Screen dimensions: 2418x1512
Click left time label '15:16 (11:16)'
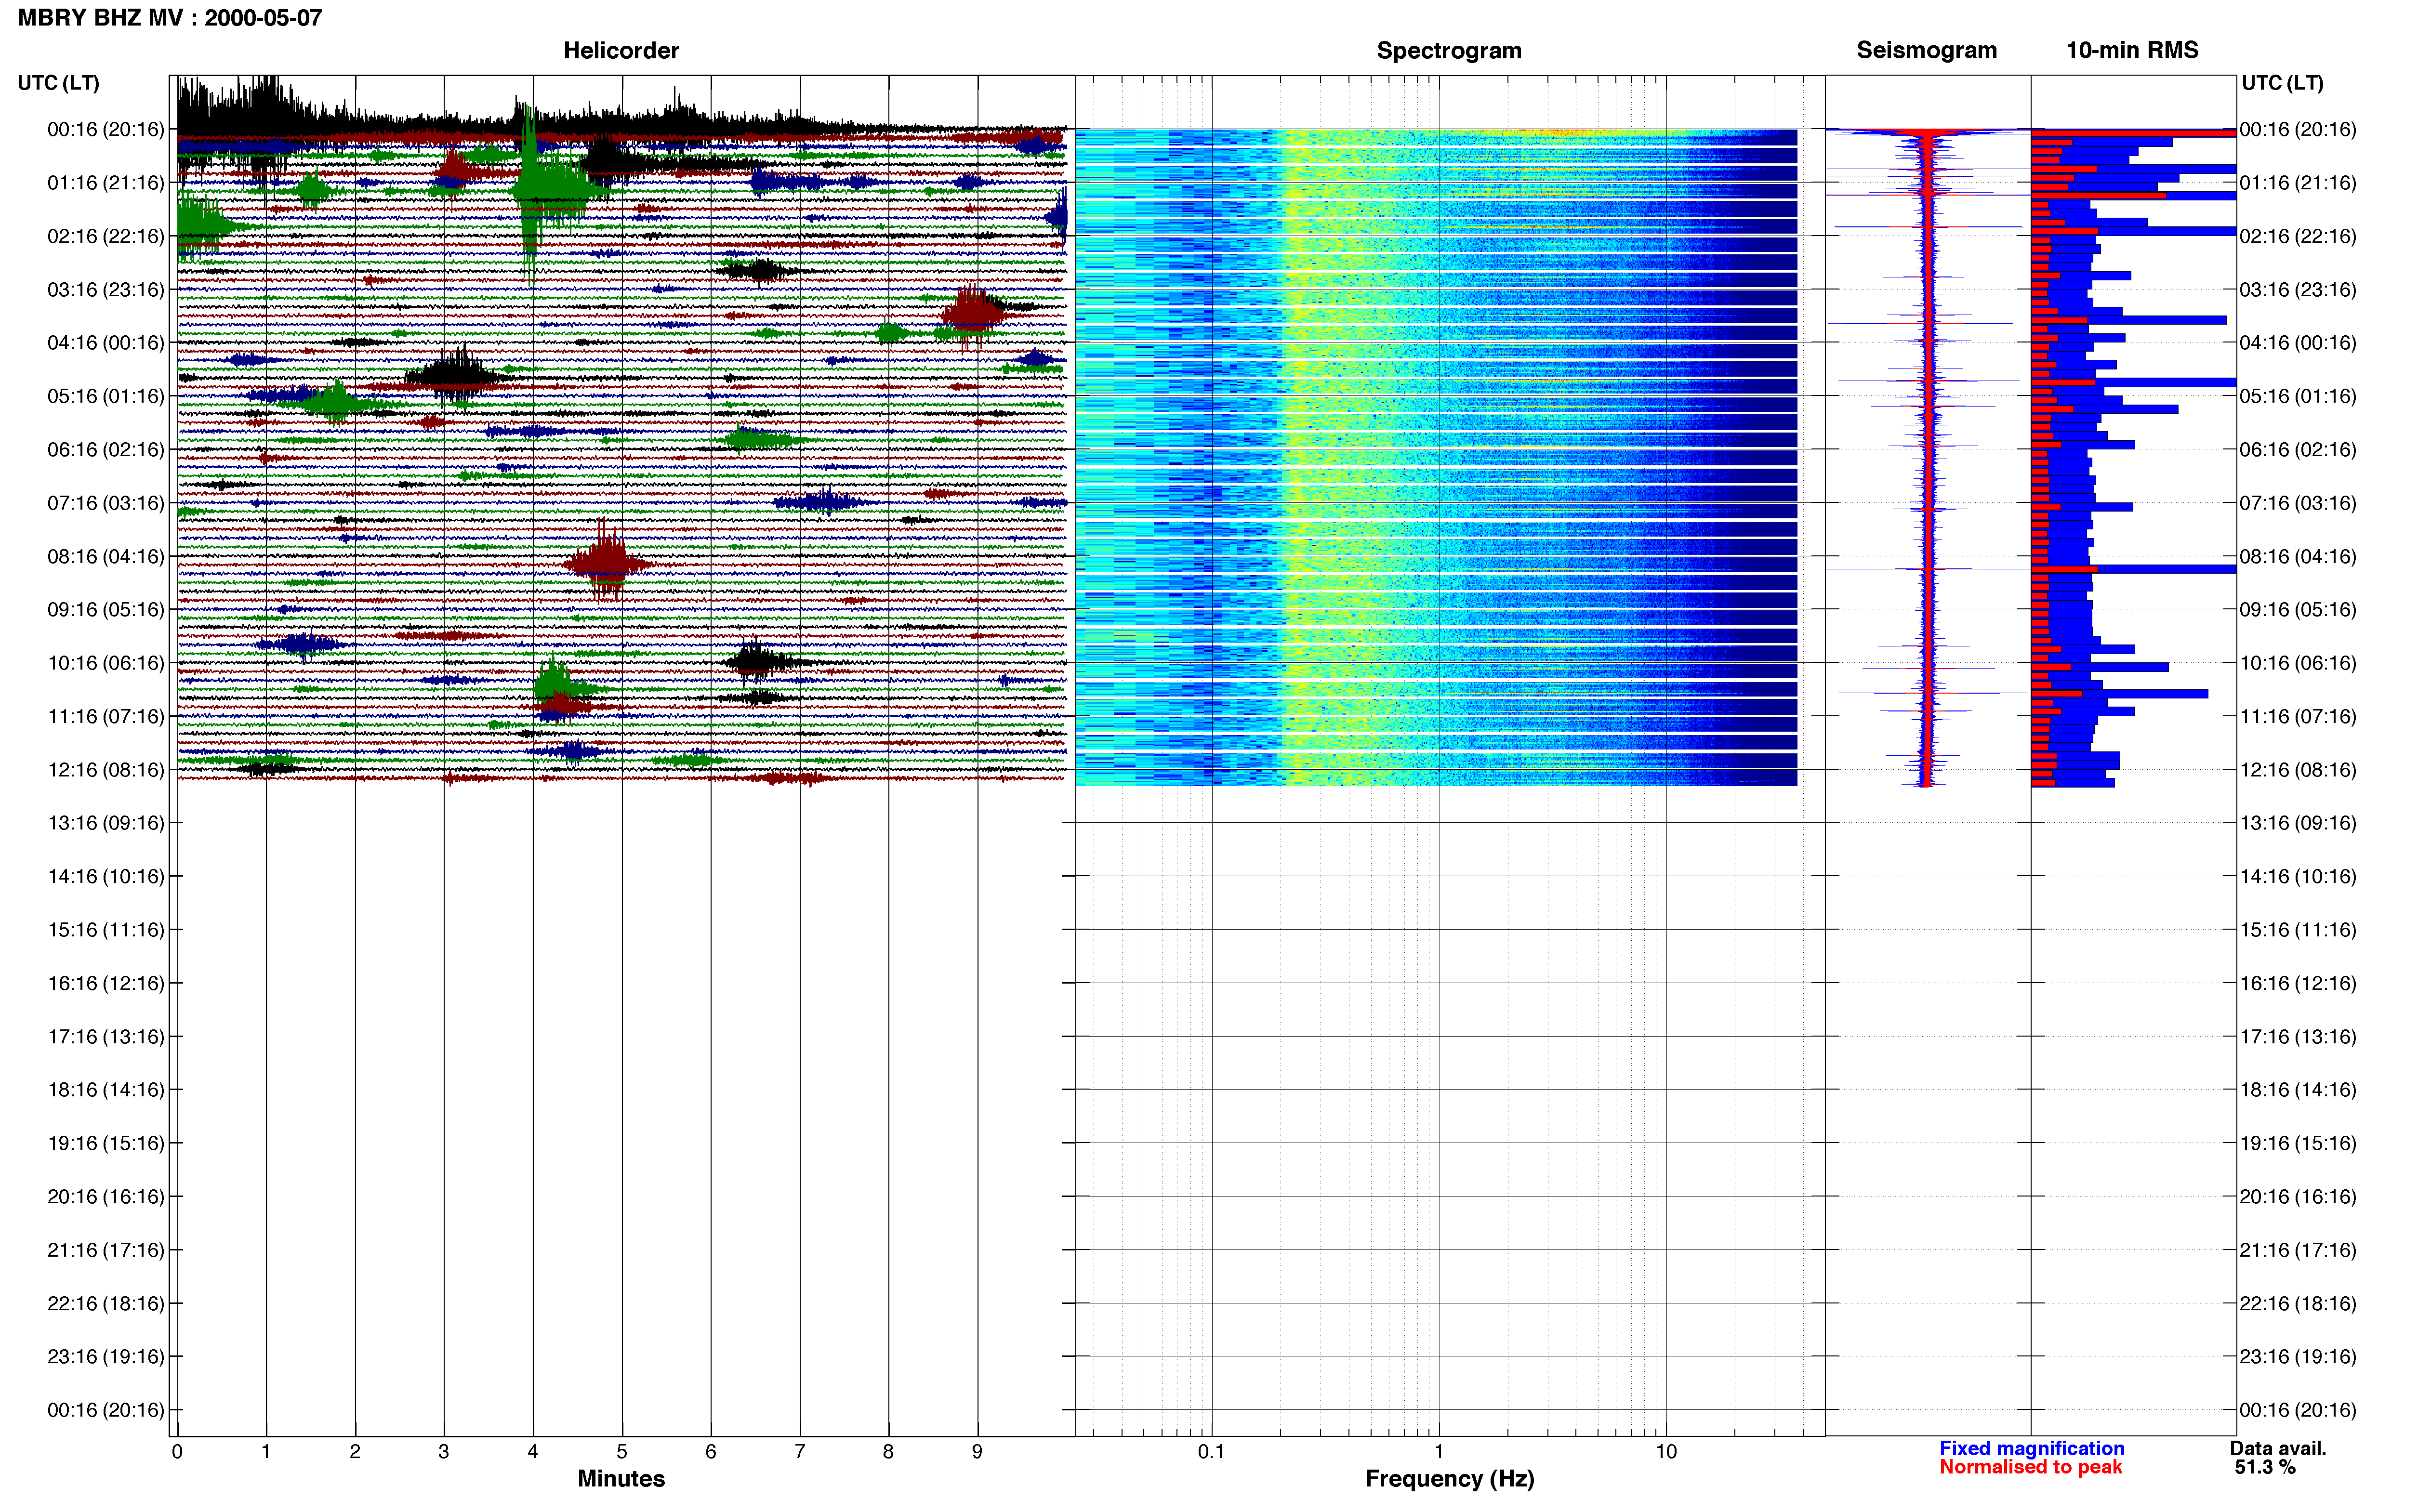106,930
